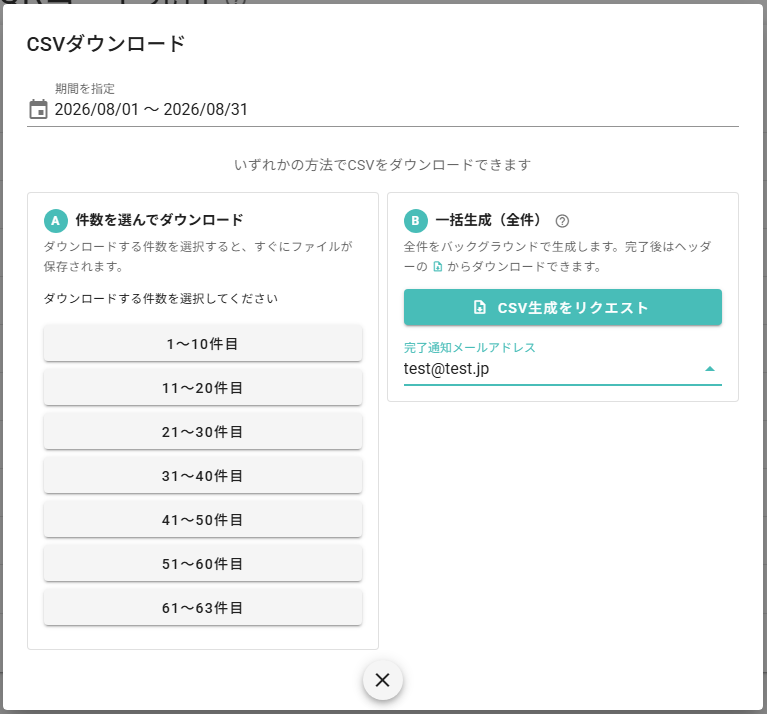Download records 1～10件目
This screenshot has height=714, width=767.
(x=203, y=343)
